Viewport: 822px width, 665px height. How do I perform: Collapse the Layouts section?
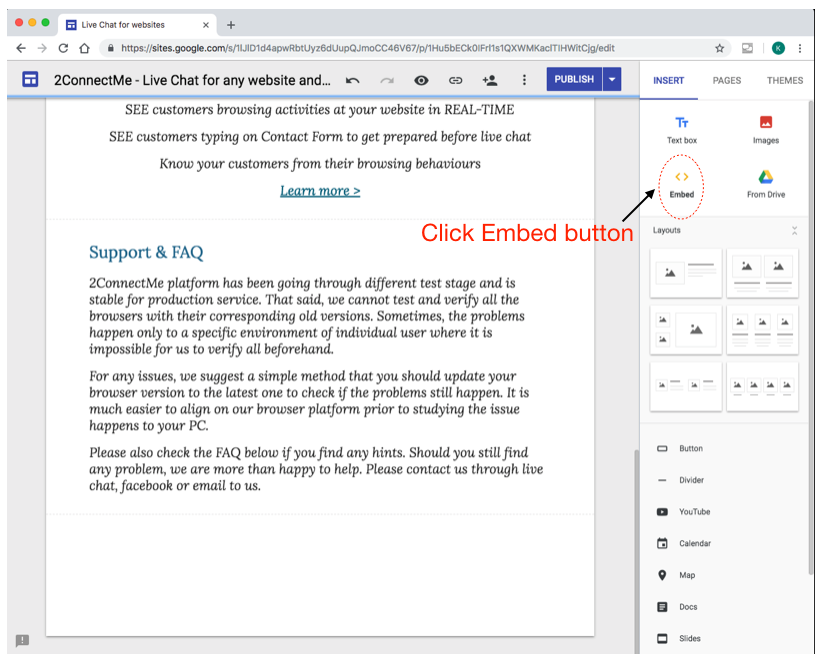click(794, 231)
